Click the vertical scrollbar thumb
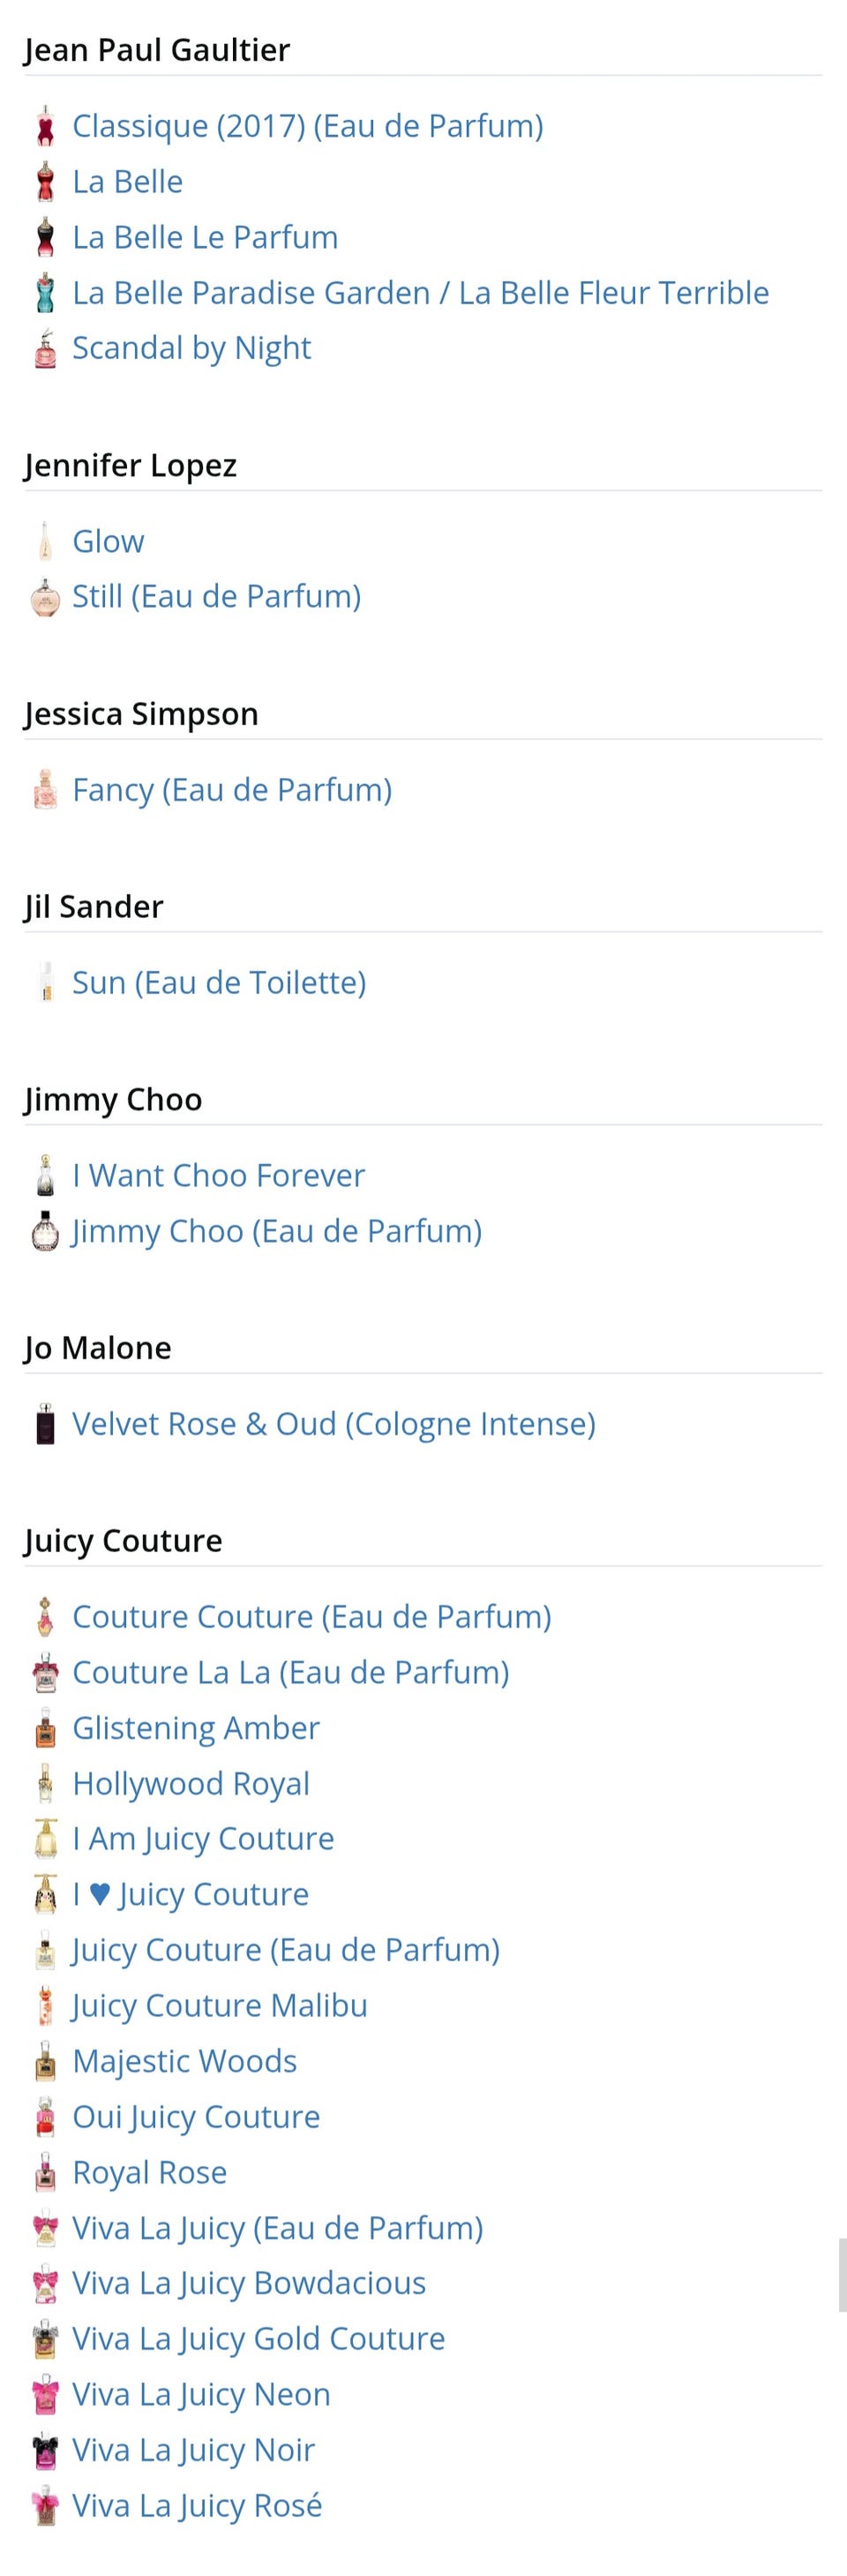 point(841,2274)
